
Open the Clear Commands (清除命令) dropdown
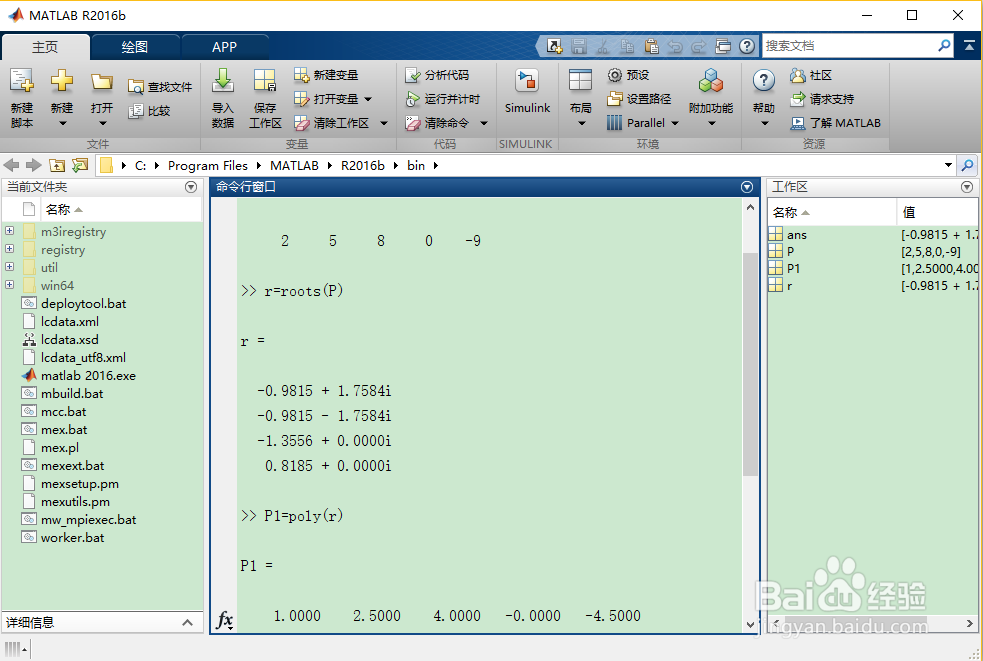coord(484,123)
